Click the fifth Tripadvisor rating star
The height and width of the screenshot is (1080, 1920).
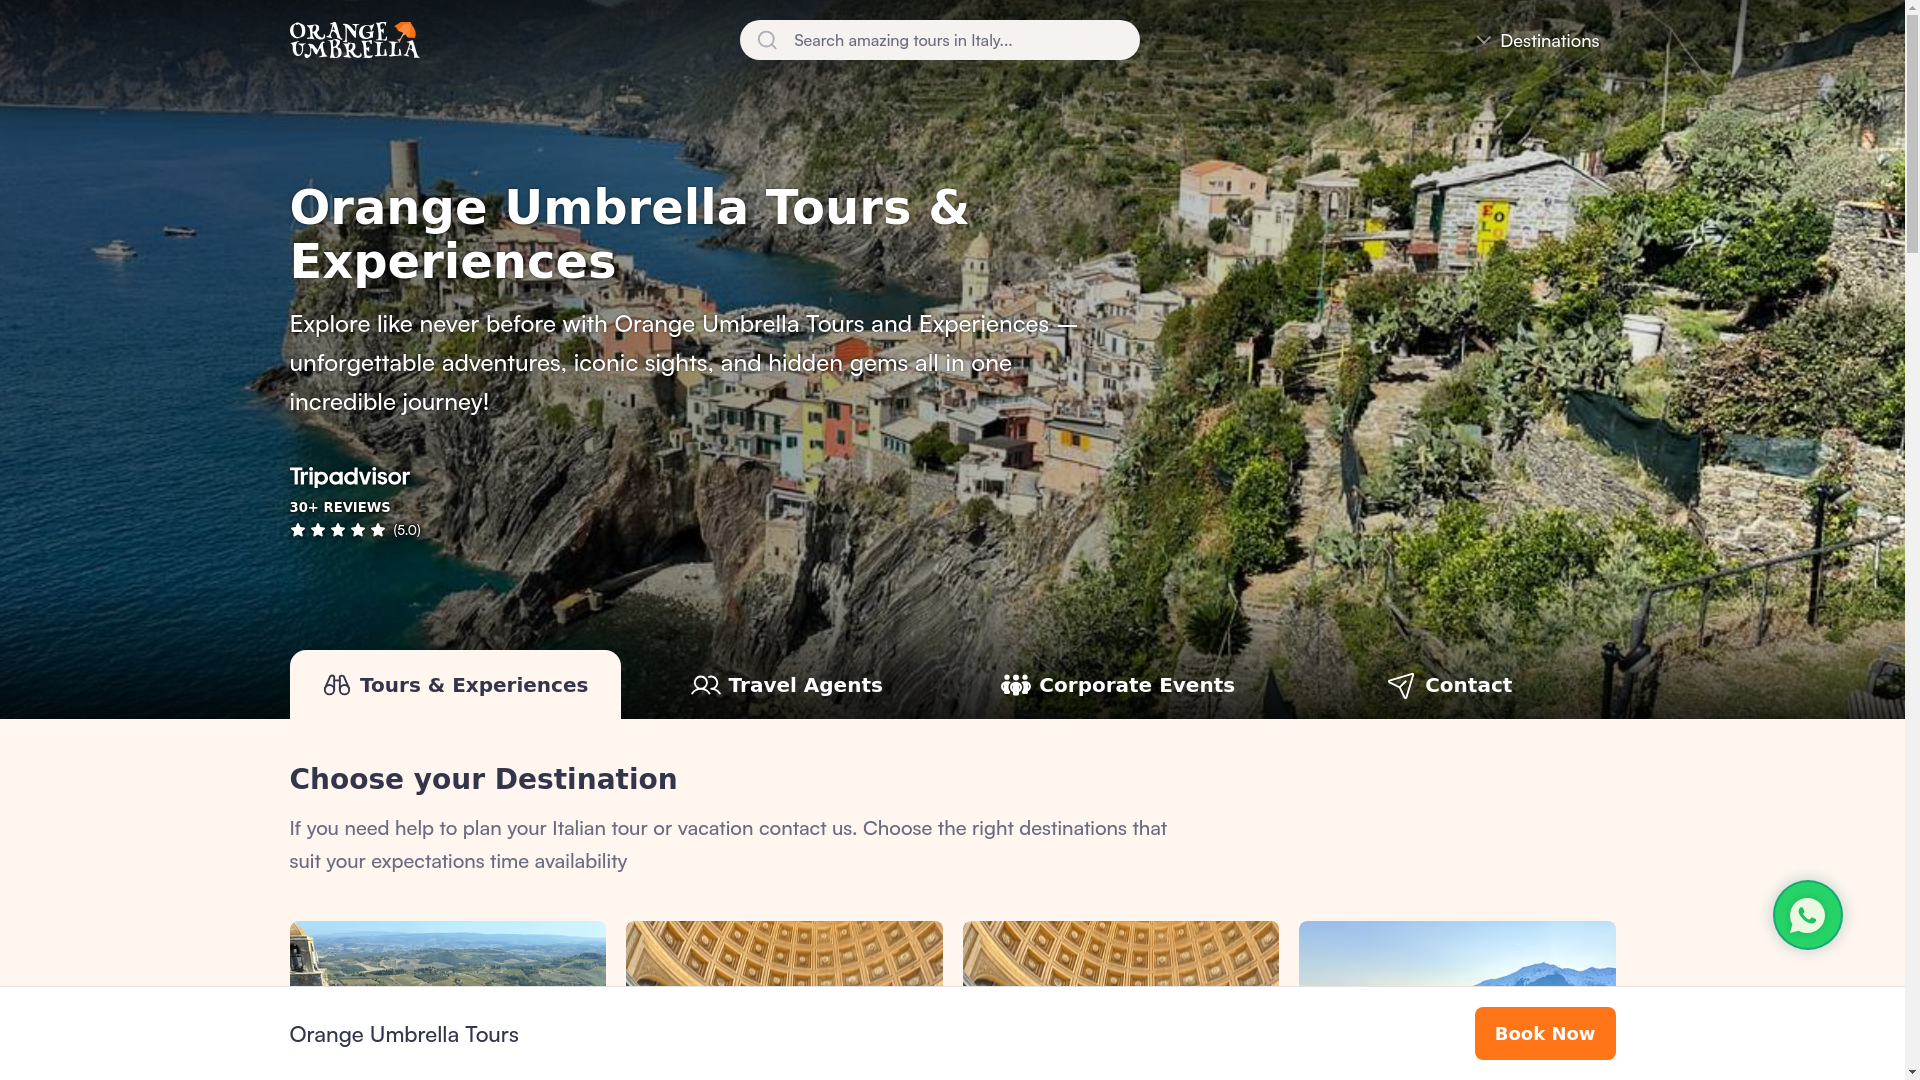pos(378,530)
